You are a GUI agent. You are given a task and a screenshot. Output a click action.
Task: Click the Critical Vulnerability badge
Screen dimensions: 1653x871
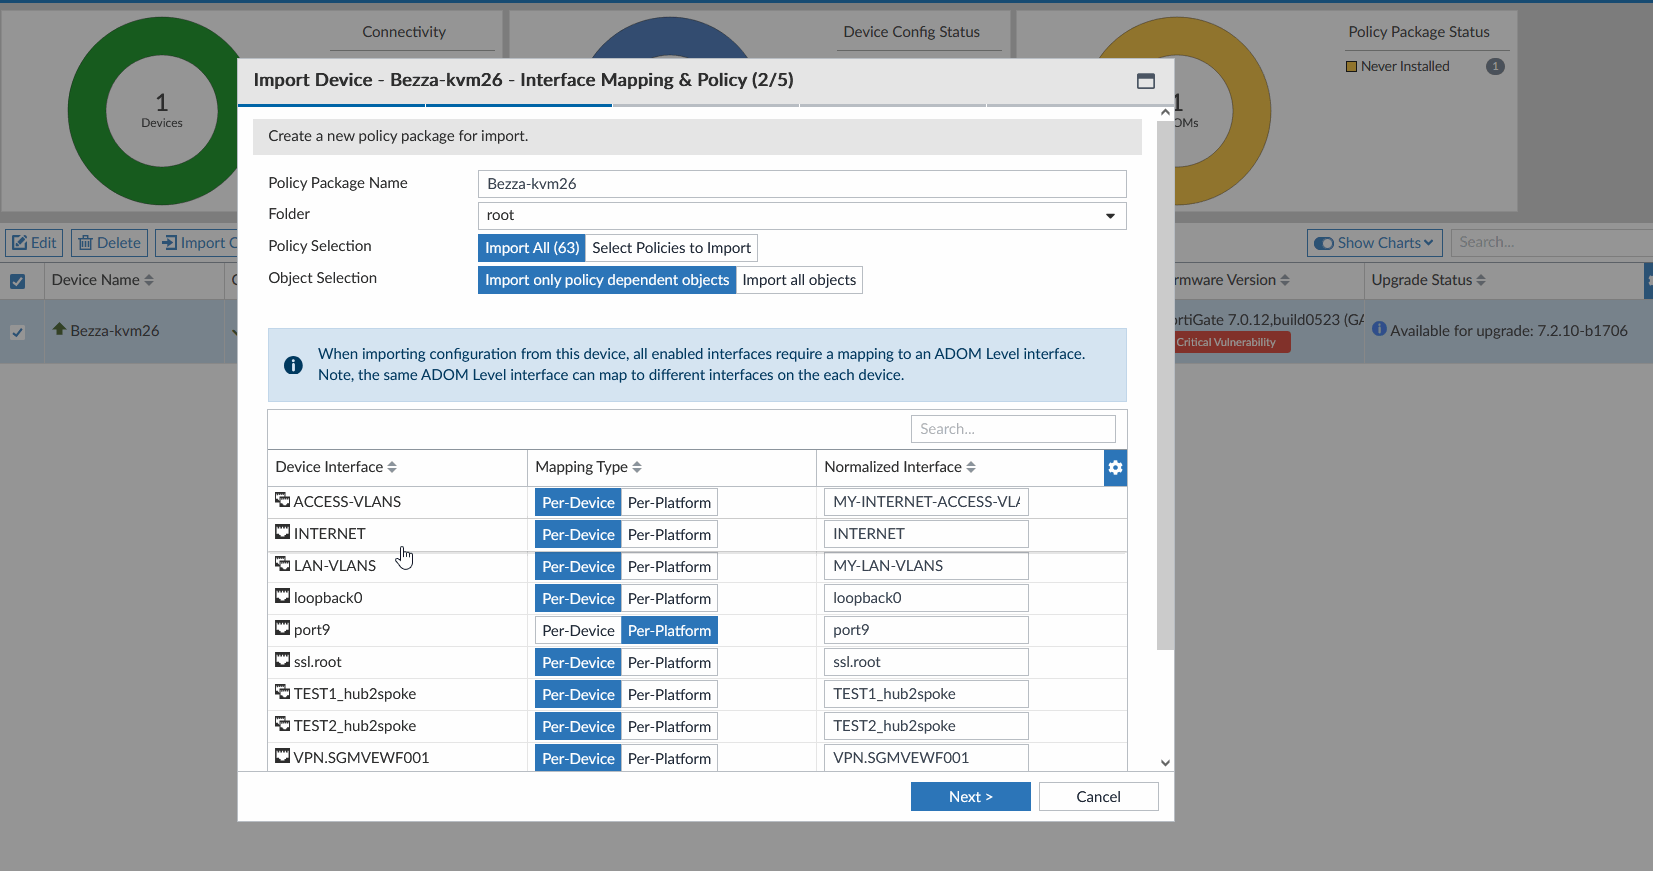click(x=1230, y=342)
